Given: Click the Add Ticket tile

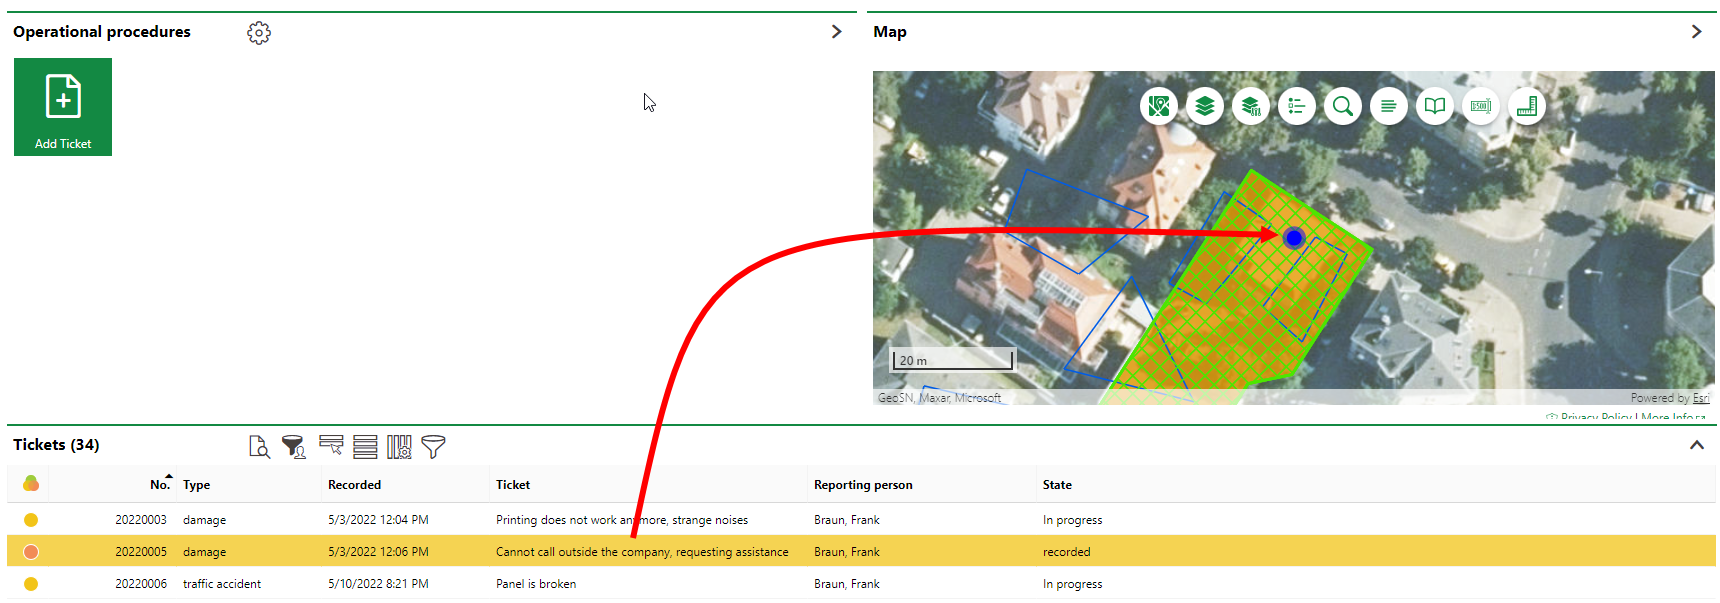Looking at the screenshot, I should [63, 107].
